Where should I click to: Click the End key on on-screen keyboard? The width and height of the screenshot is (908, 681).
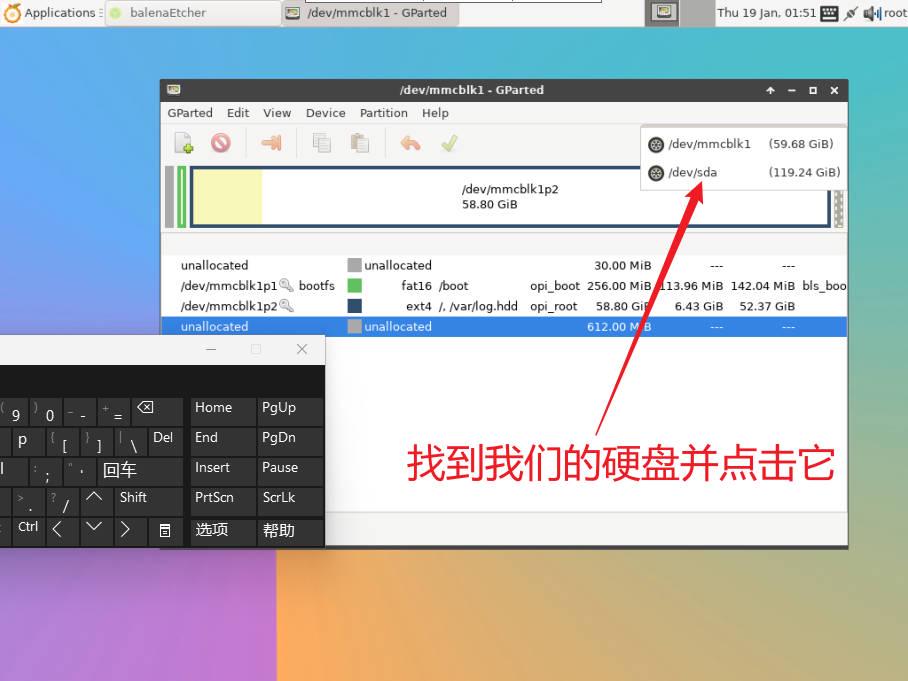click(x=223, y=440)
